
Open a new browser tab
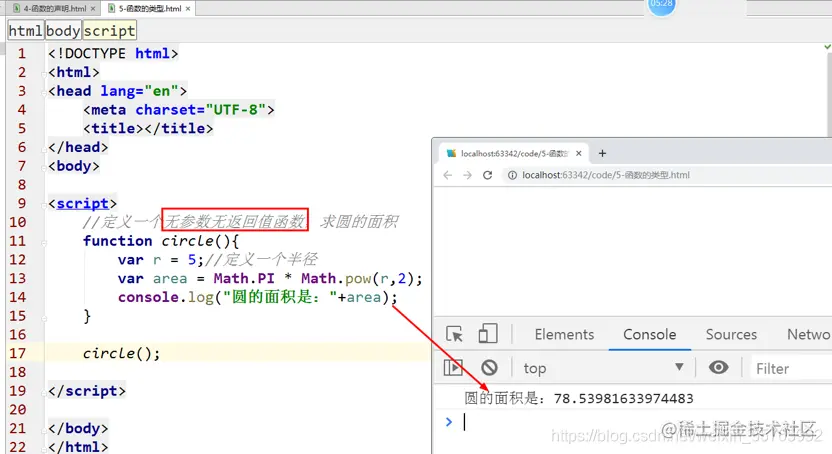click(x=602, y=153)
